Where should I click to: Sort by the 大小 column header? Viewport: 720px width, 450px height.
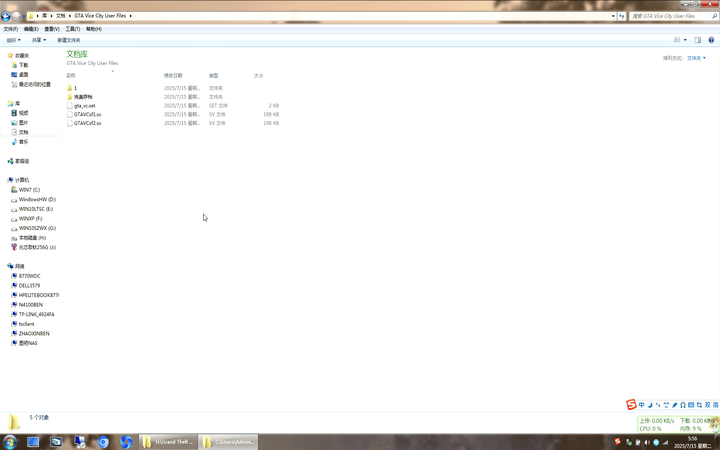pyautogui.click(x=259, y=75)
